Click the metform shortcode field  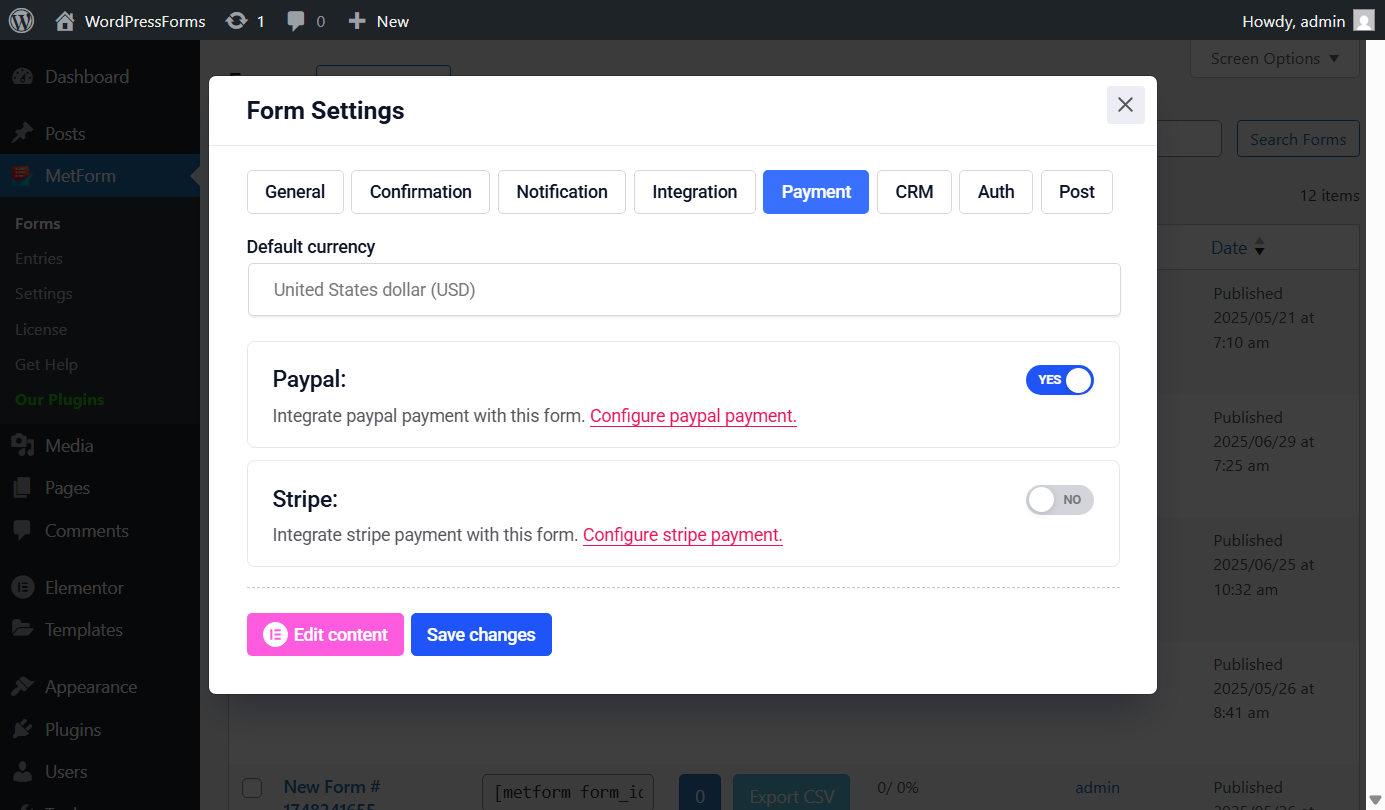pos(567,794)
